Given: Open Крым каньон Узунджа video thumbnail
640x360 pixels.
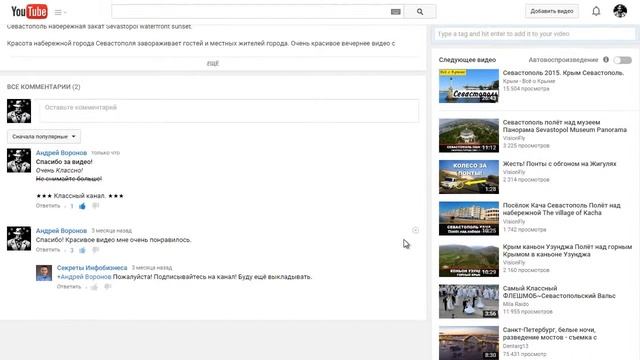Looking at the screenshot, I should coord(469,260).
